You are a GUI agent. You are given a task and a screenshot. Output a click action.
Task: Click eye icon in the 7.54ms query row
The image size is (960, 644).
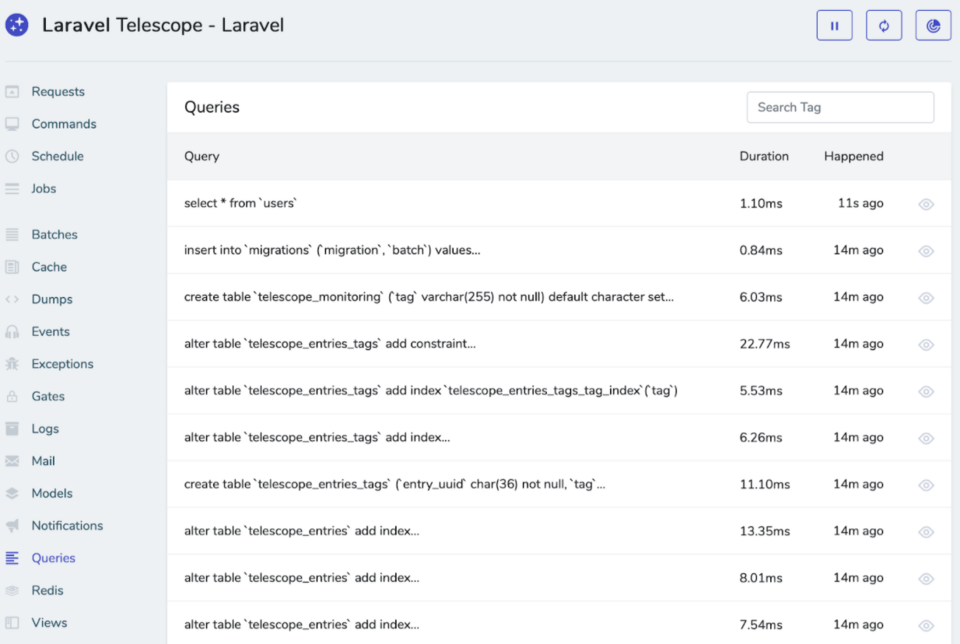pos(926,626)
